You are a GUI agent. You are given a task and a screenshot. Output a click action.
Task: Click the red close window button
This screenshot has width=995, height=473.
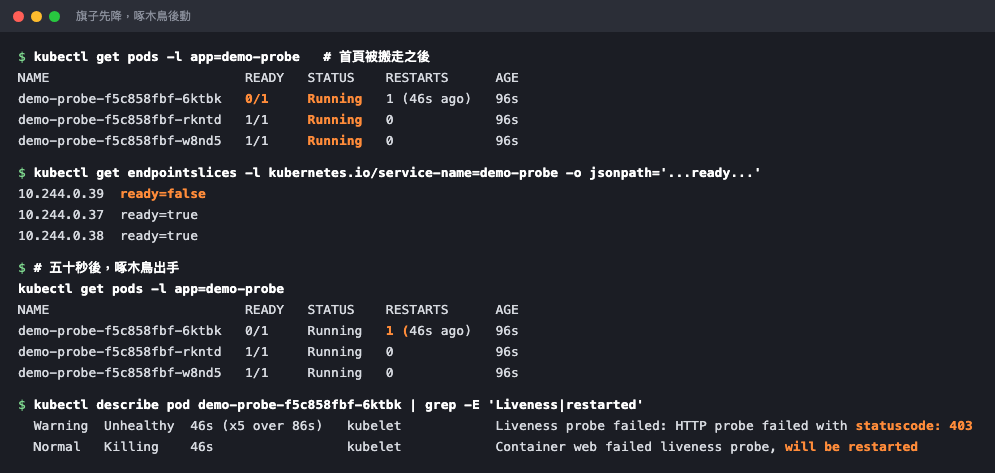18,17
